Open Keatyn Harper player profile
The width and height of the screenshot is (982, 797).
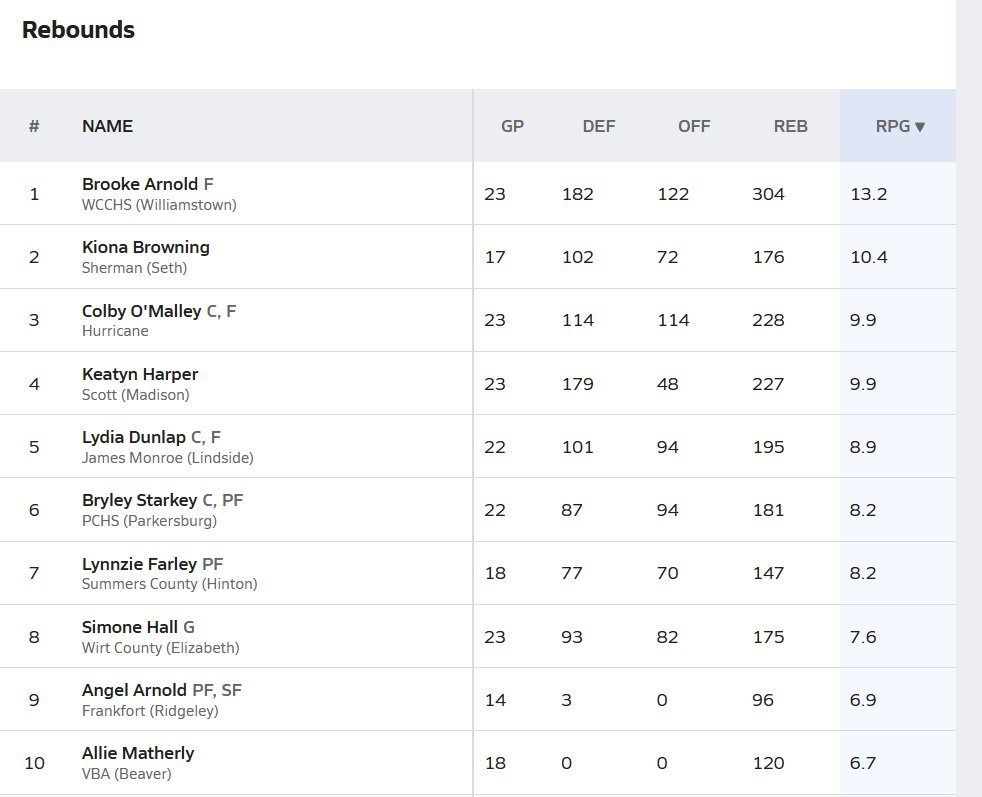[x=140, y=374]
